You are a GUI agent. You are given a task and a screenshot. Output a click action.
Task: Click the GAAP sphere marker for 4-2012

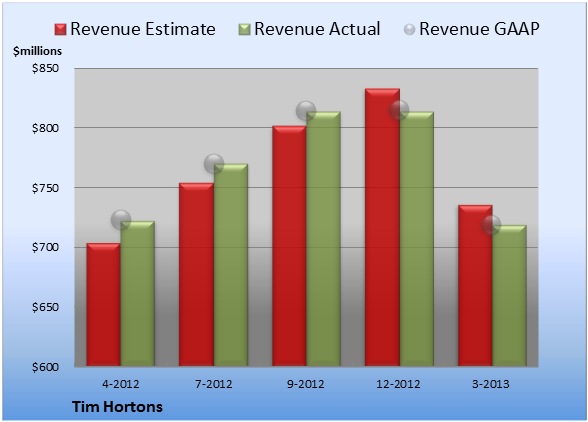point(121,219)
